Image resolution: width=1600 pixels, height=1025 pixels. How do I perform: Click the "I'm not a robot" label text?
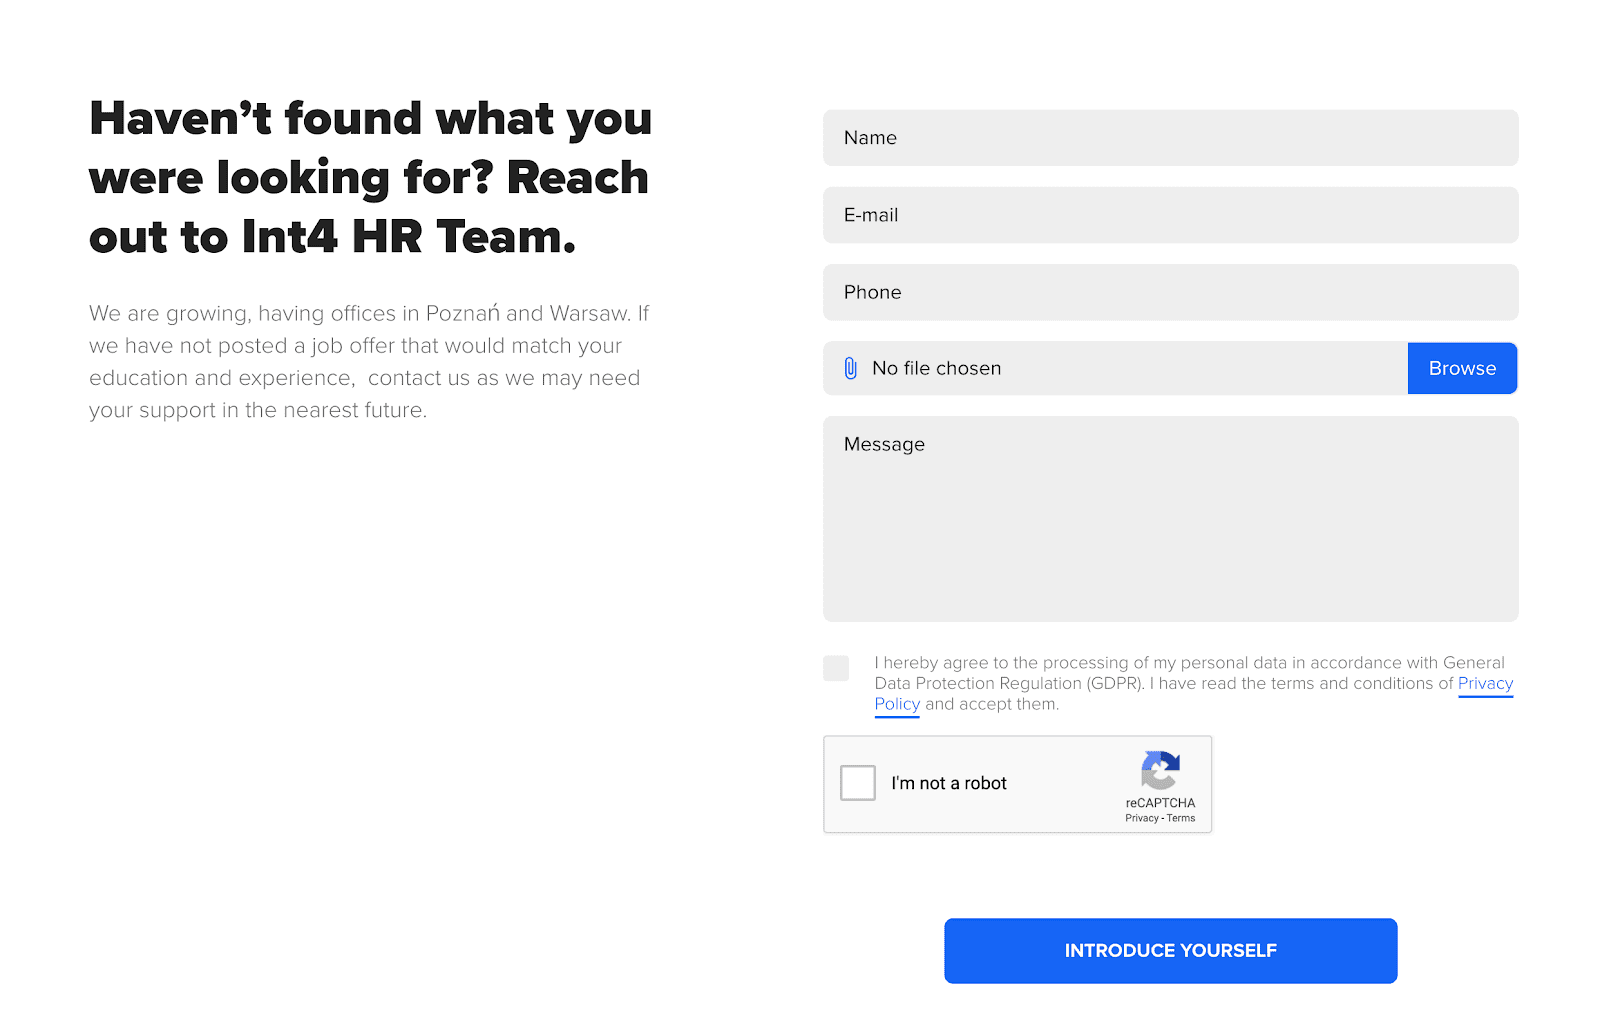pyautogui.click(x=949, y=783)
